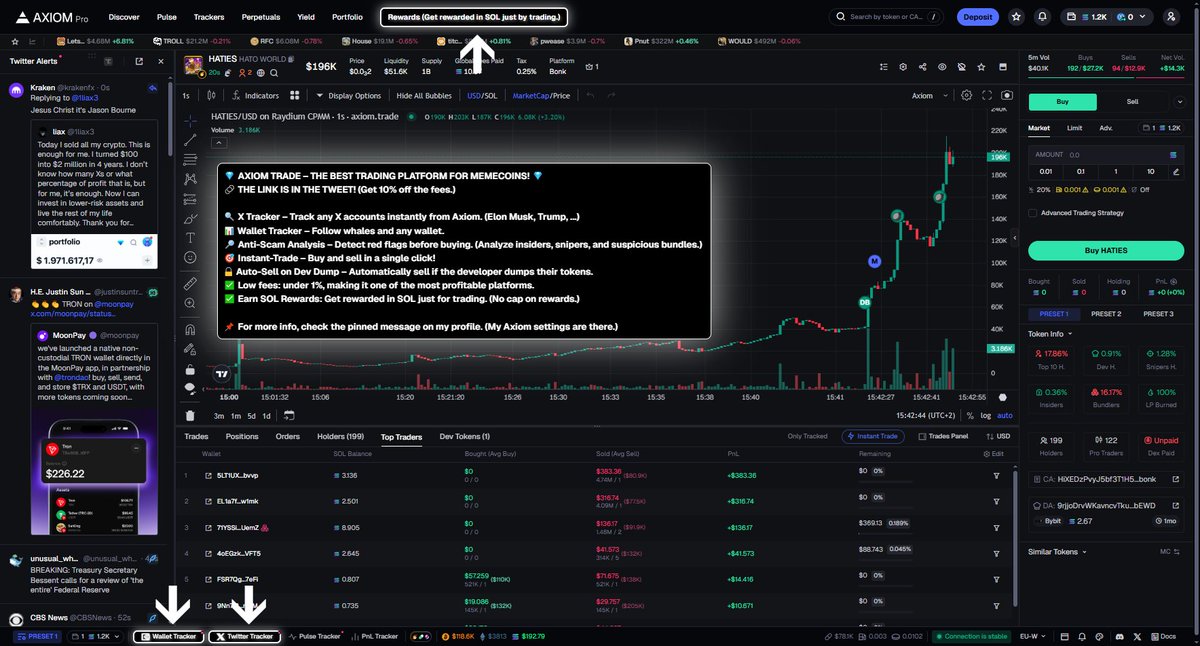This screenshot has height=646, width=1200.
Task: Click the Indicators button
Action: [x=255, y=96]
